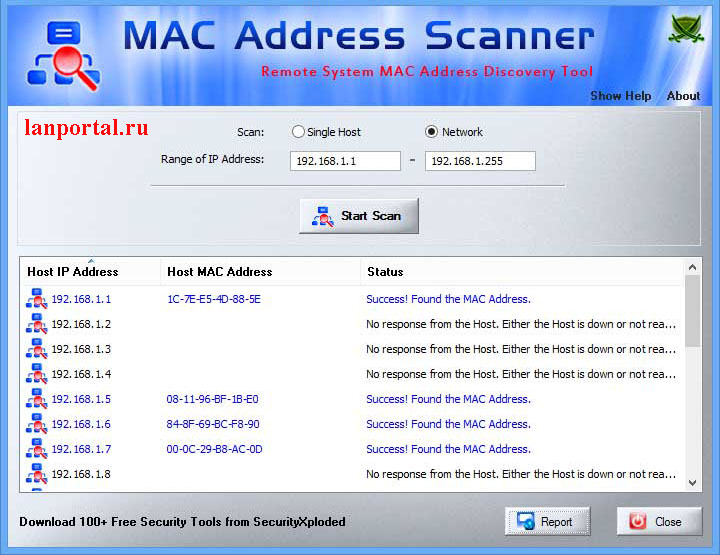720x555 pixels.
Task: Select IP address 192.168.1.5 text
Action: pos(81,399)
